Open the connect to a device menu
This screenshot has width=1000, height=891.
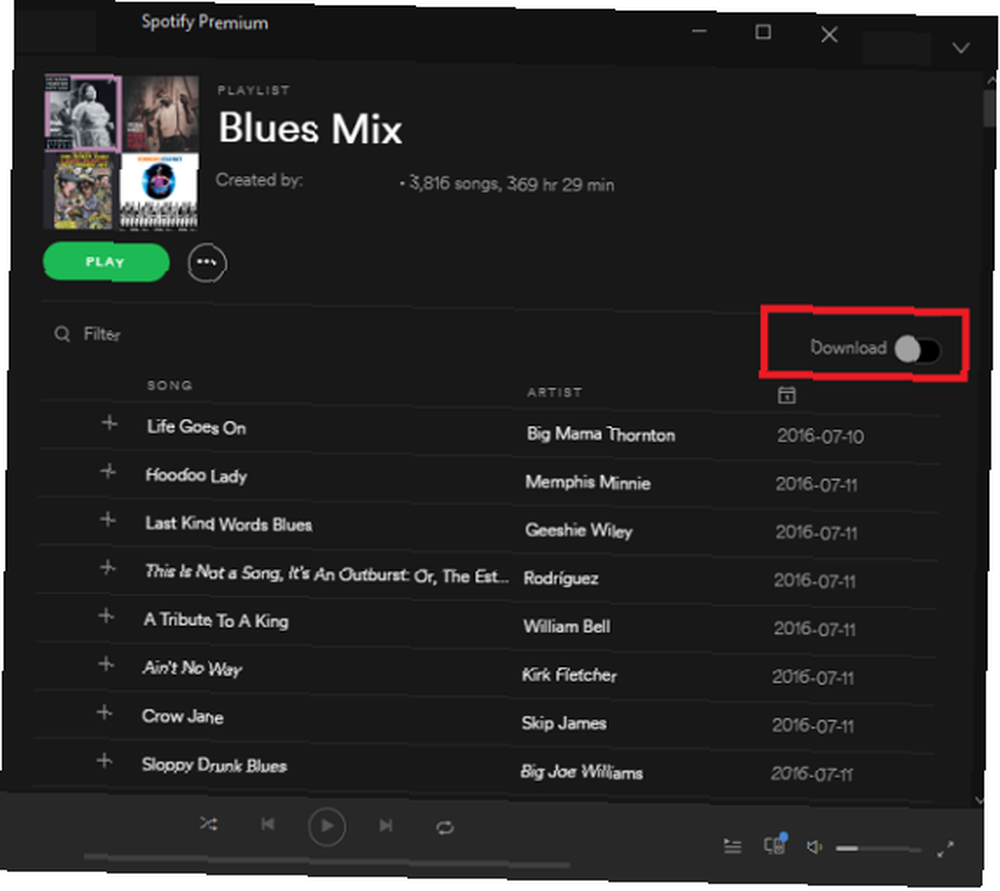[776, 844]
